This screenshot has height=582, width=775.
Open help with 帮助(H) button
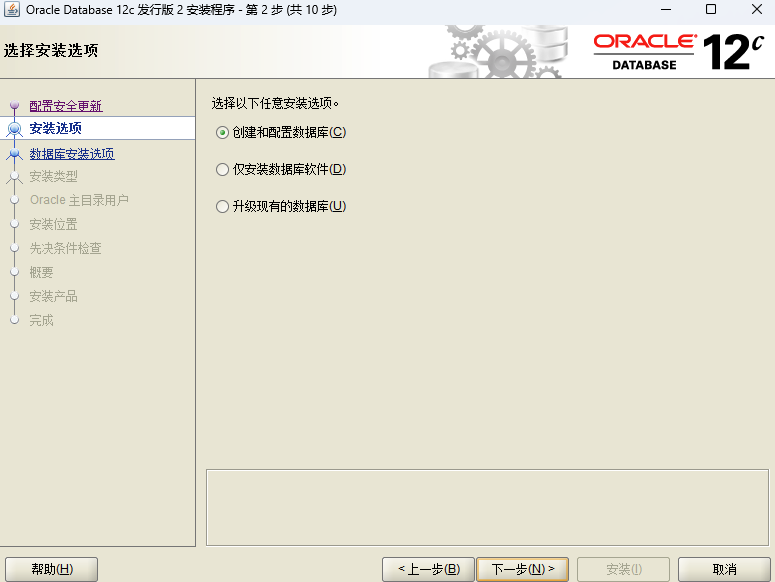[x=51, y=569]
